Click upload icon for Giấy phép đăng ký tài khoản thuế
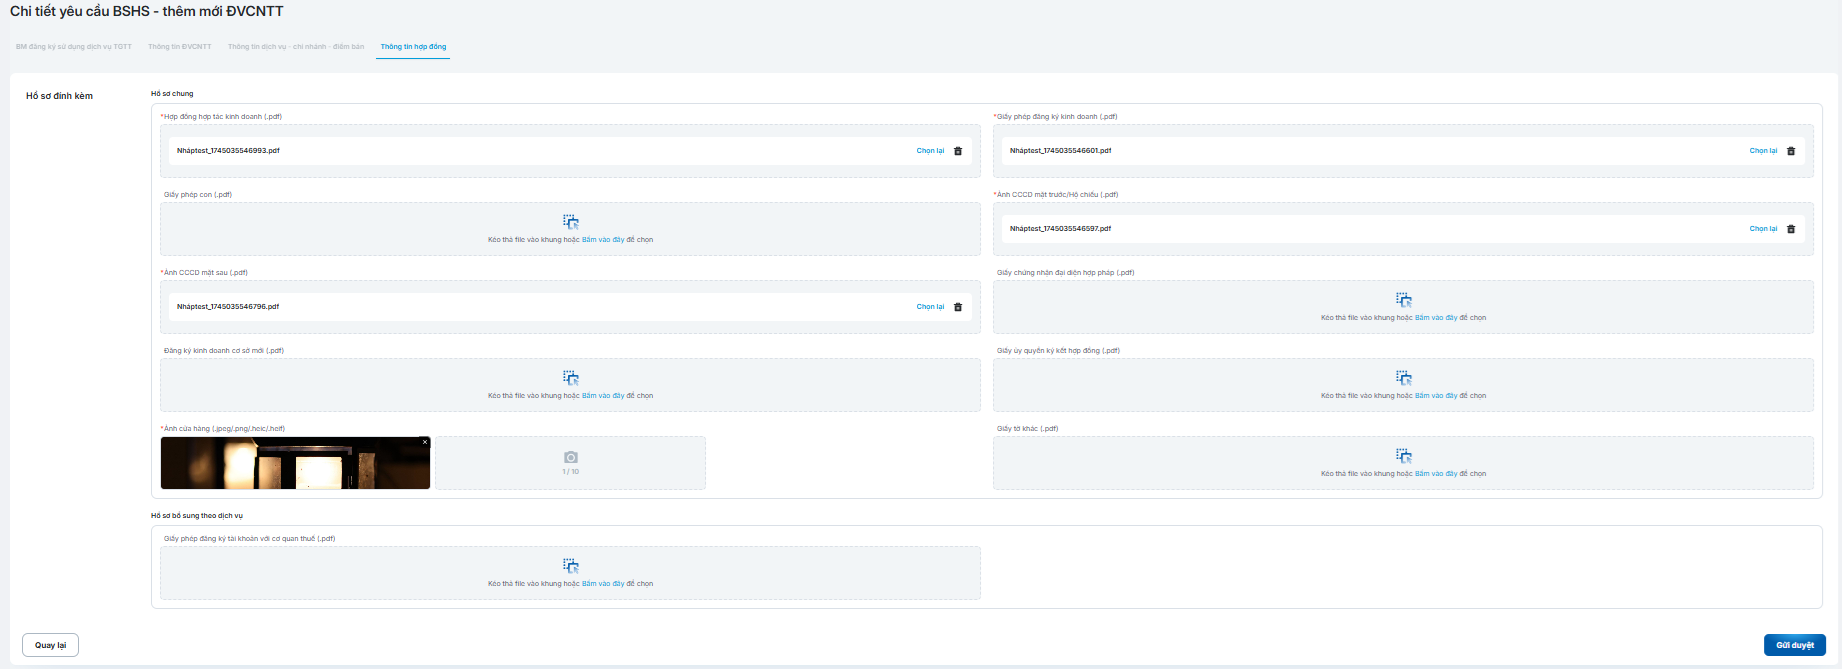The image size is (1842, 669). pos(571,566)
